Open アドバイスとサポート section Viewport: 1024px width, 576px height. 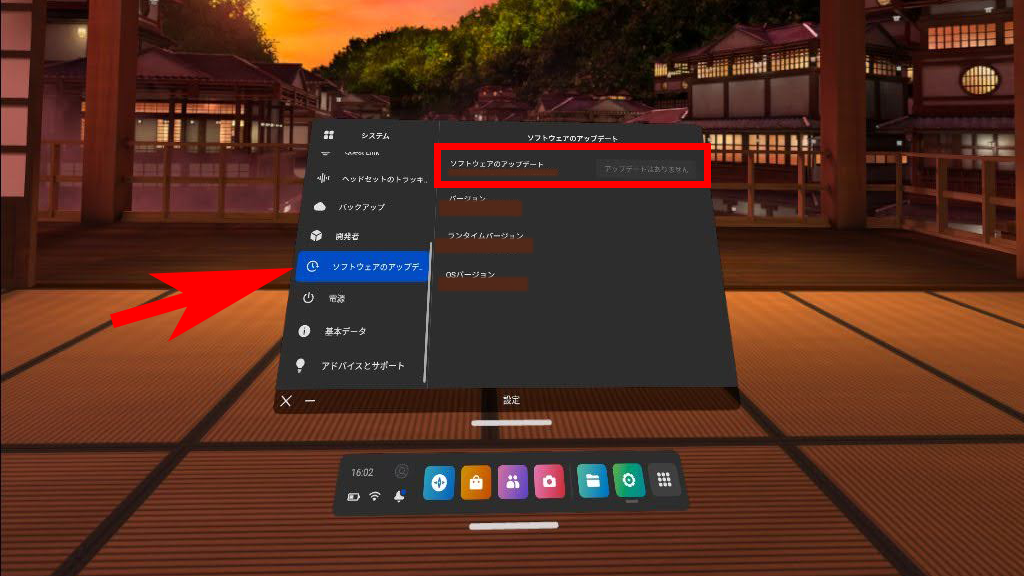click(355, 366)
